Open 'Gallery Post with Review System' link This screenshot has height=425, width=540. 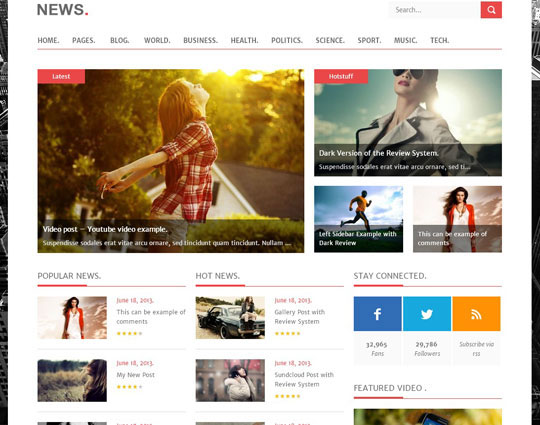tap(300, 317)
